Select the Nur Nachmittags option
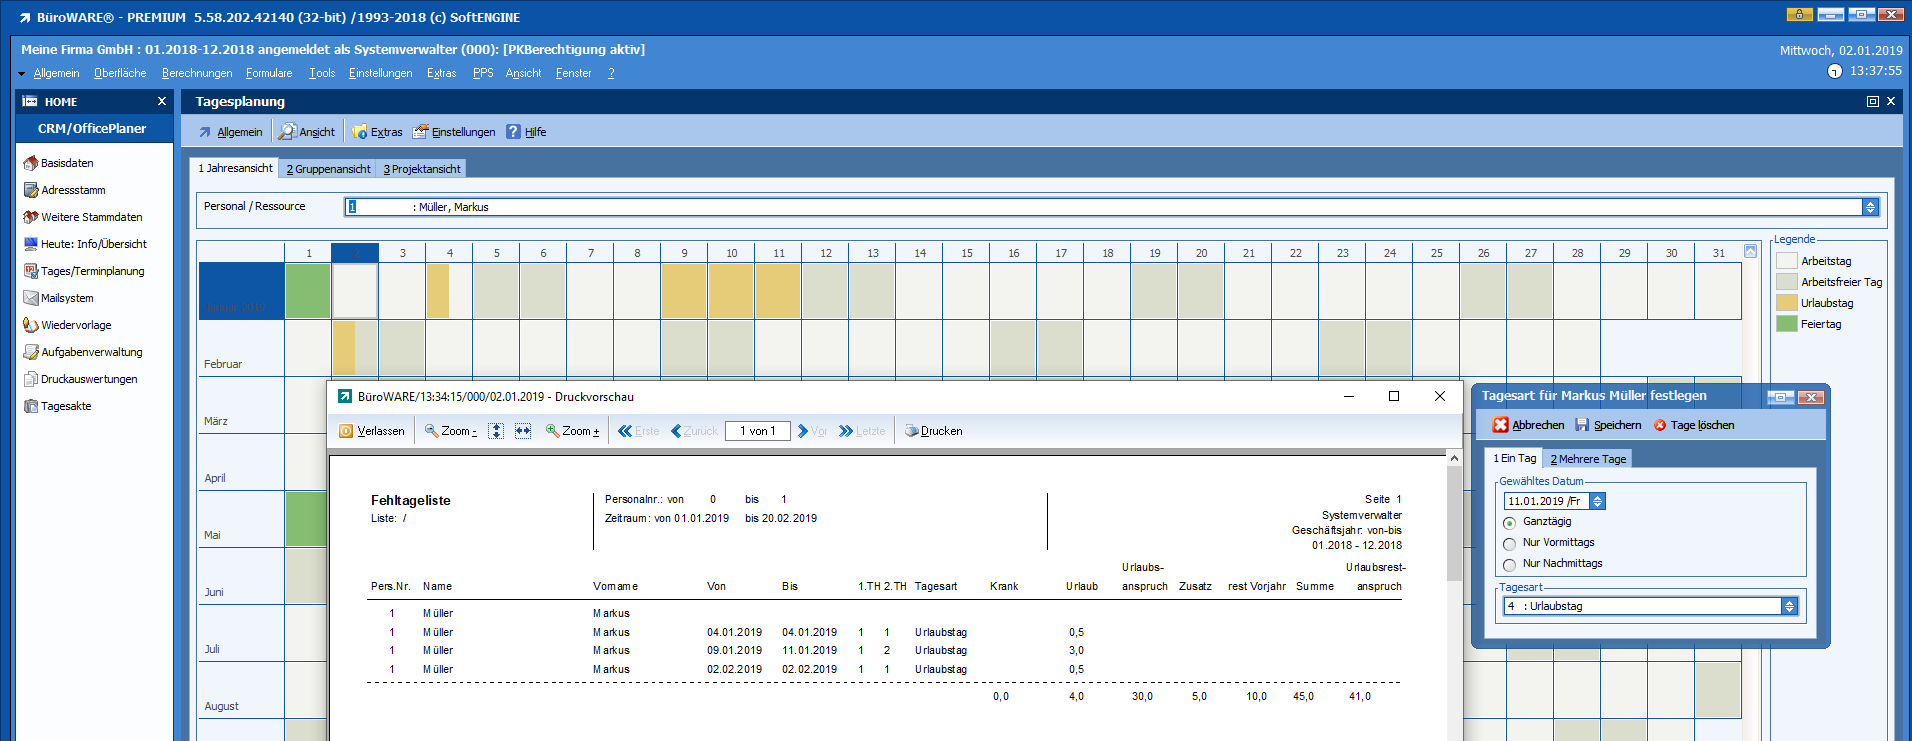The height and width of the screenshot is (741, 1912). tap(1510, 565)
